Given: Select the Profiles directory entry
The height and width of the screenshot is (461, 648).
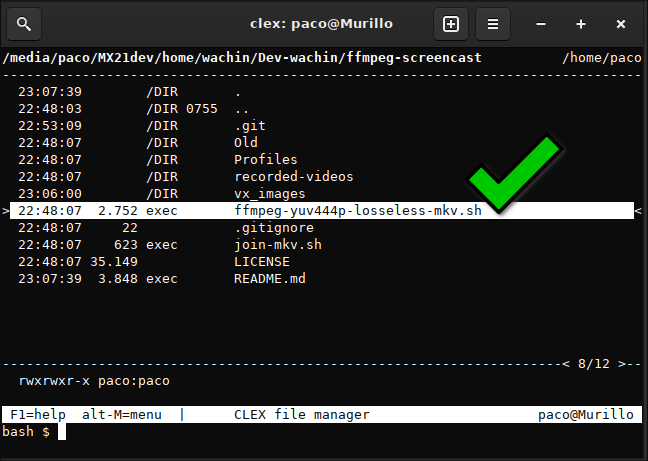Looking at the screenshot, I should [322, 159].
